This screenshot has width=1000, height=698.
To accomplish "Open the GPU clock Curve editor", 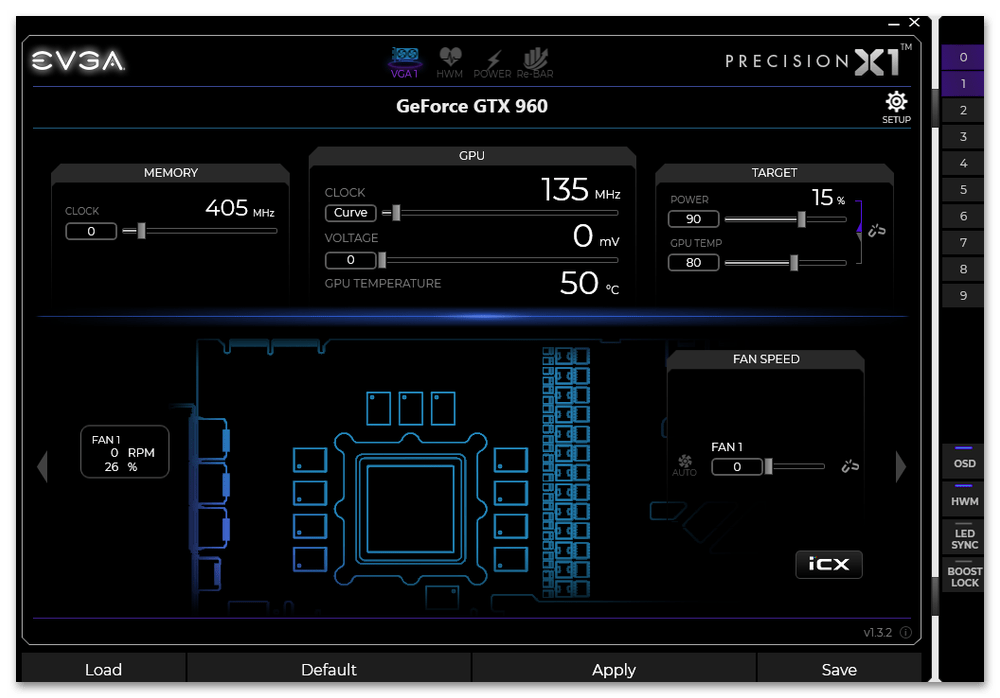I will click(x=350, y=212).
